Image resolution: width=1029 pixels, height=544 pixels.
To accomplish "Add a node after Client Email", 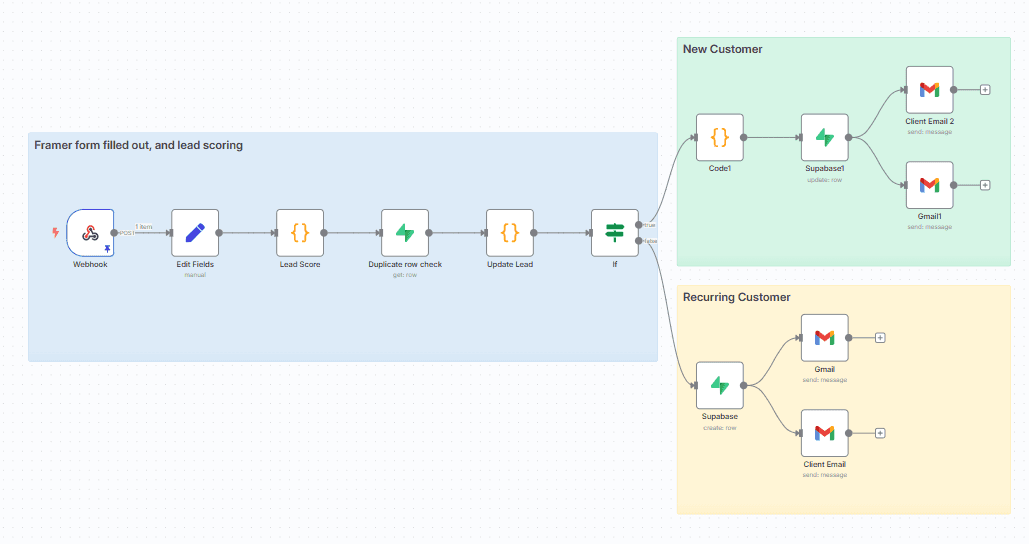I will 880,433.
